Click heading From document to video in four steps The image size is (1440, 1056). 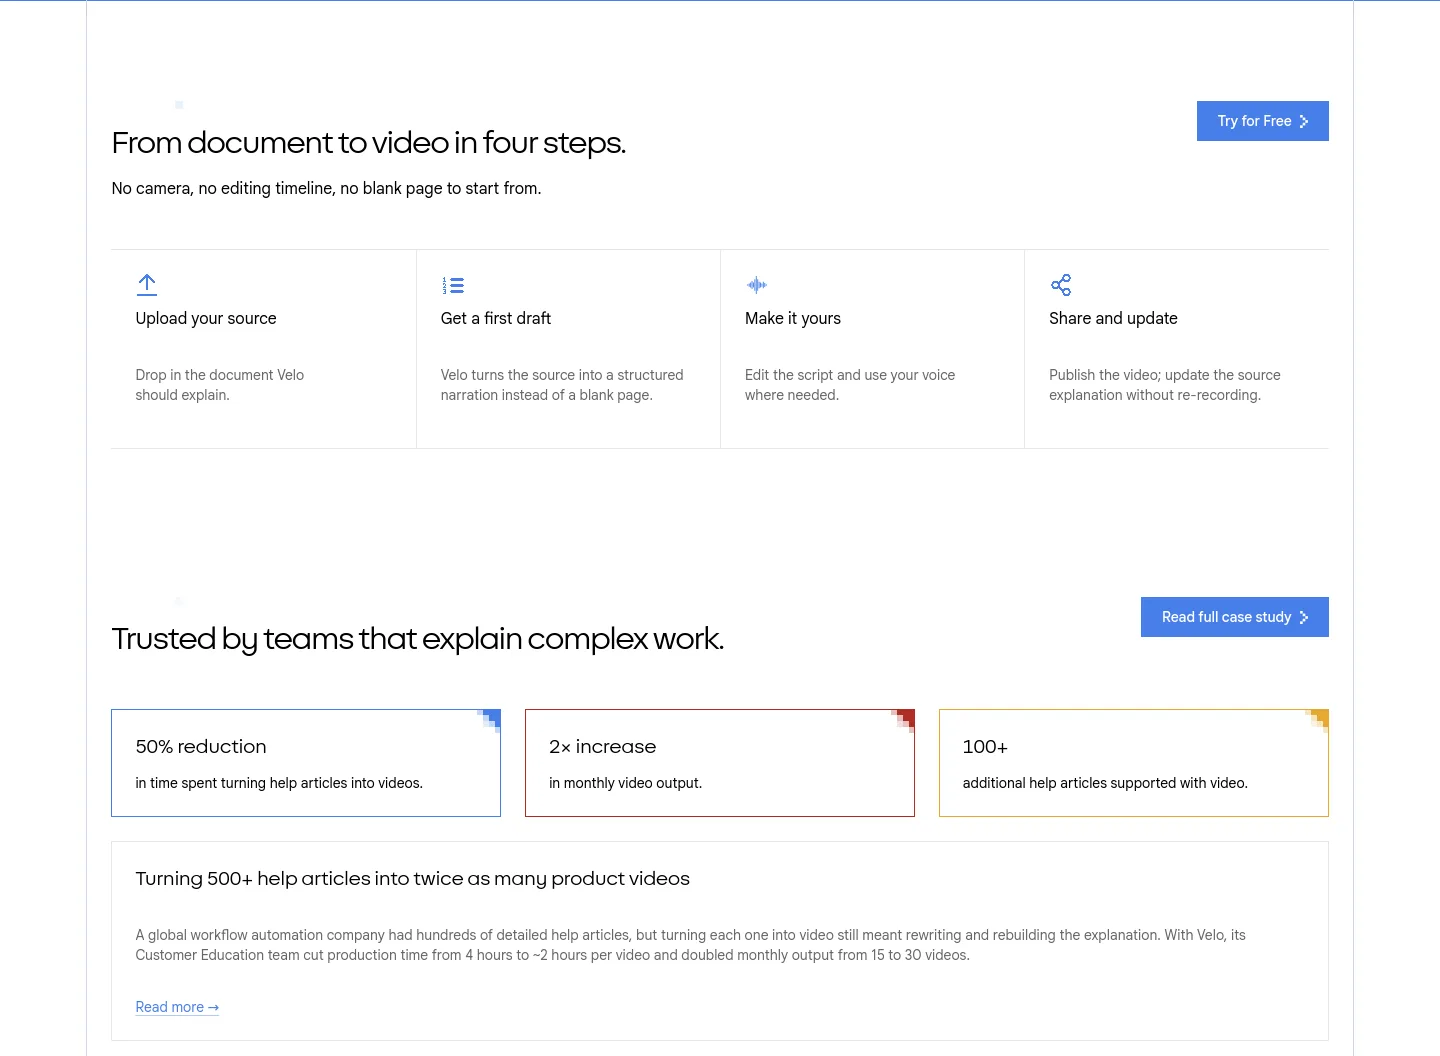[369, 143]
